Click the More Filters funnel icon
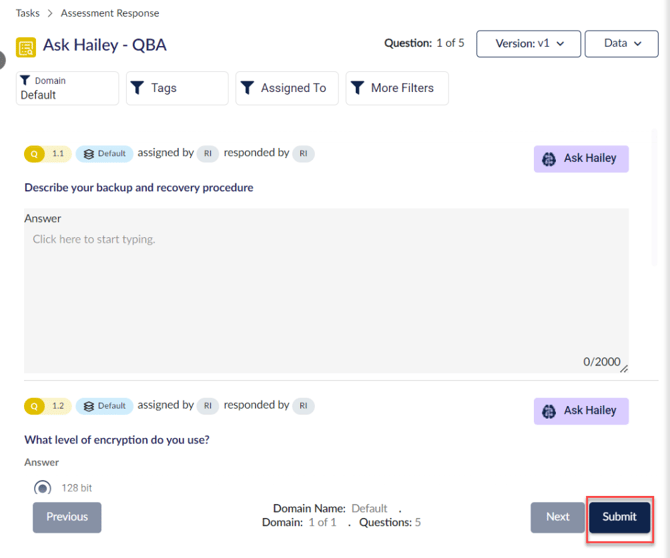The width and height of the screenshot is (670, 558). coord(357,88)
